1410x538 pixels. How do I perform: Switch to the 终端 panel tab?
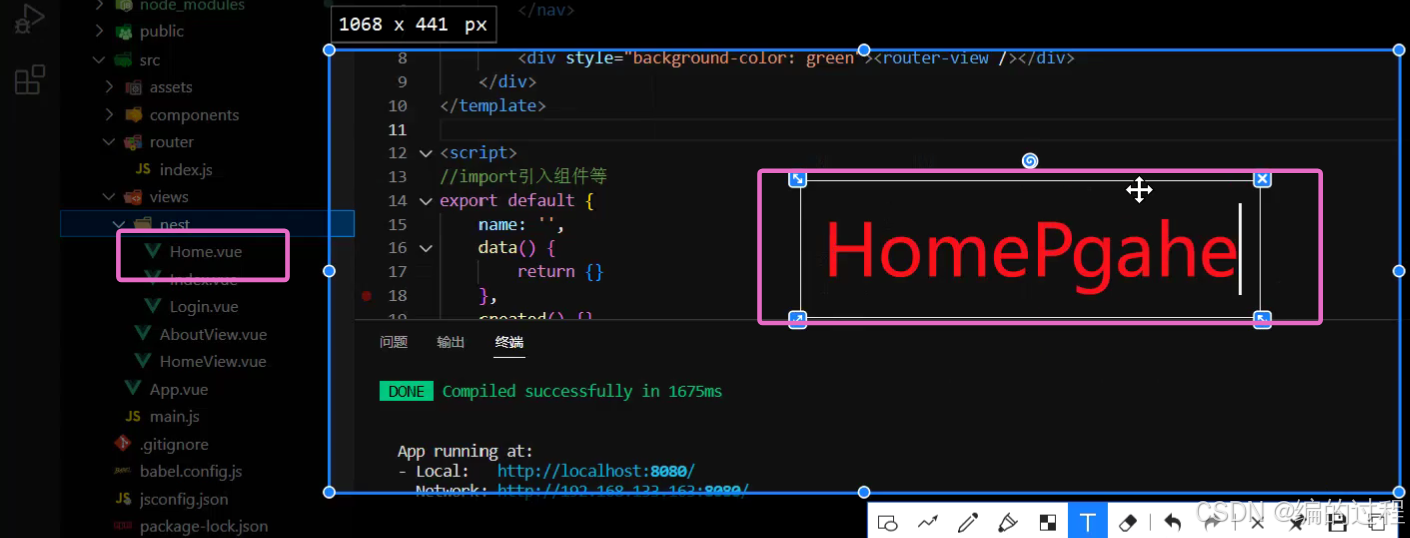pos(509,342)
